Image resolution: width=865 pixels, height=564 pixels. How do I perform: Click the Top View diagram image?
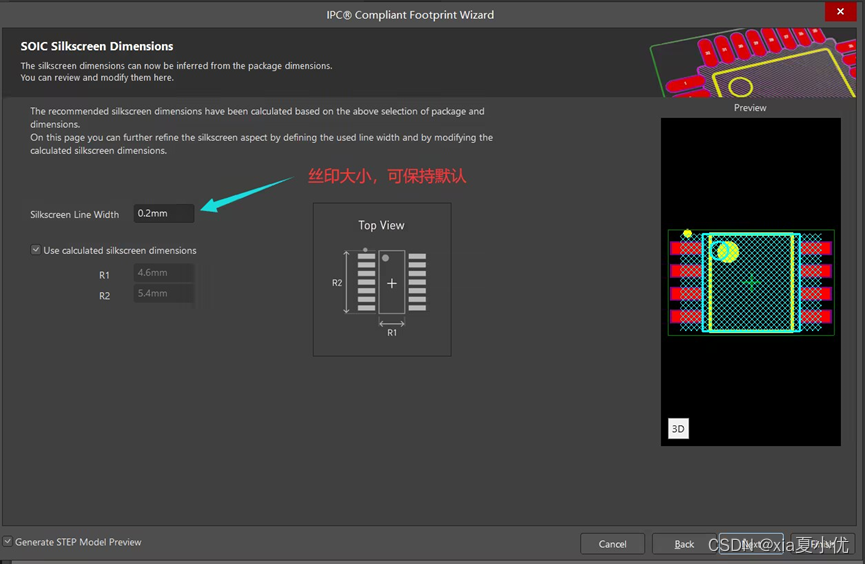pyautogui.click(x=382, y=279)
